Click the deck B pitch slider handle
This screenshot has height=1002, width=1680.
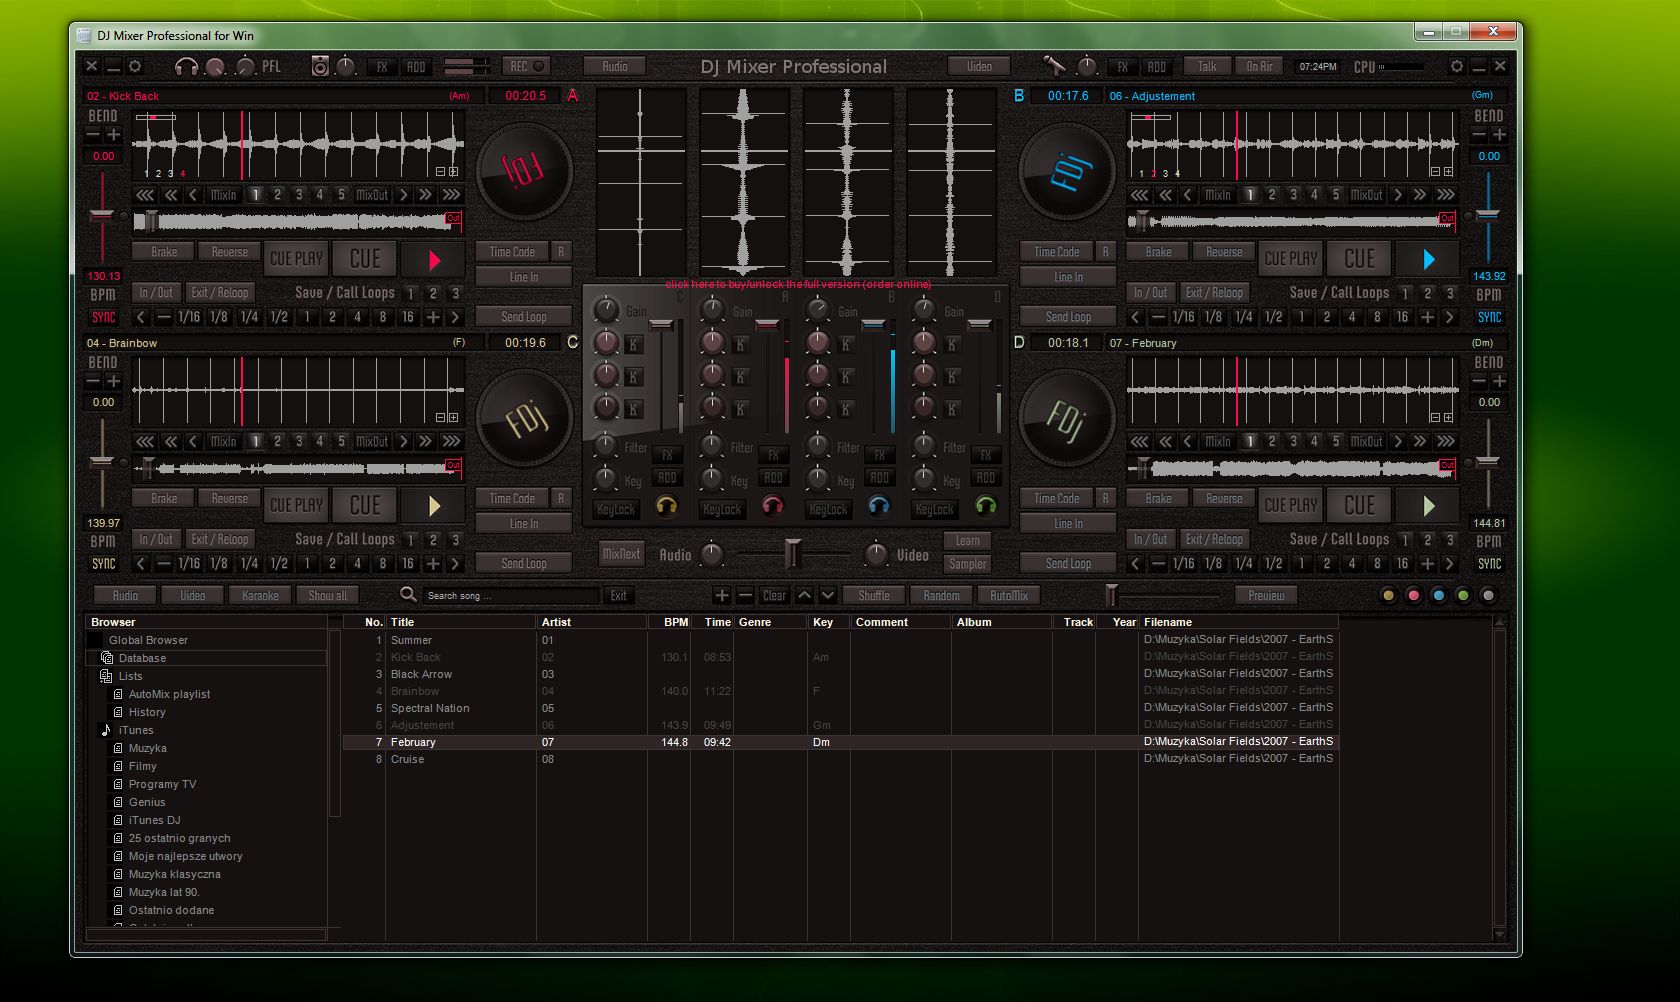tap(1488, 215)
